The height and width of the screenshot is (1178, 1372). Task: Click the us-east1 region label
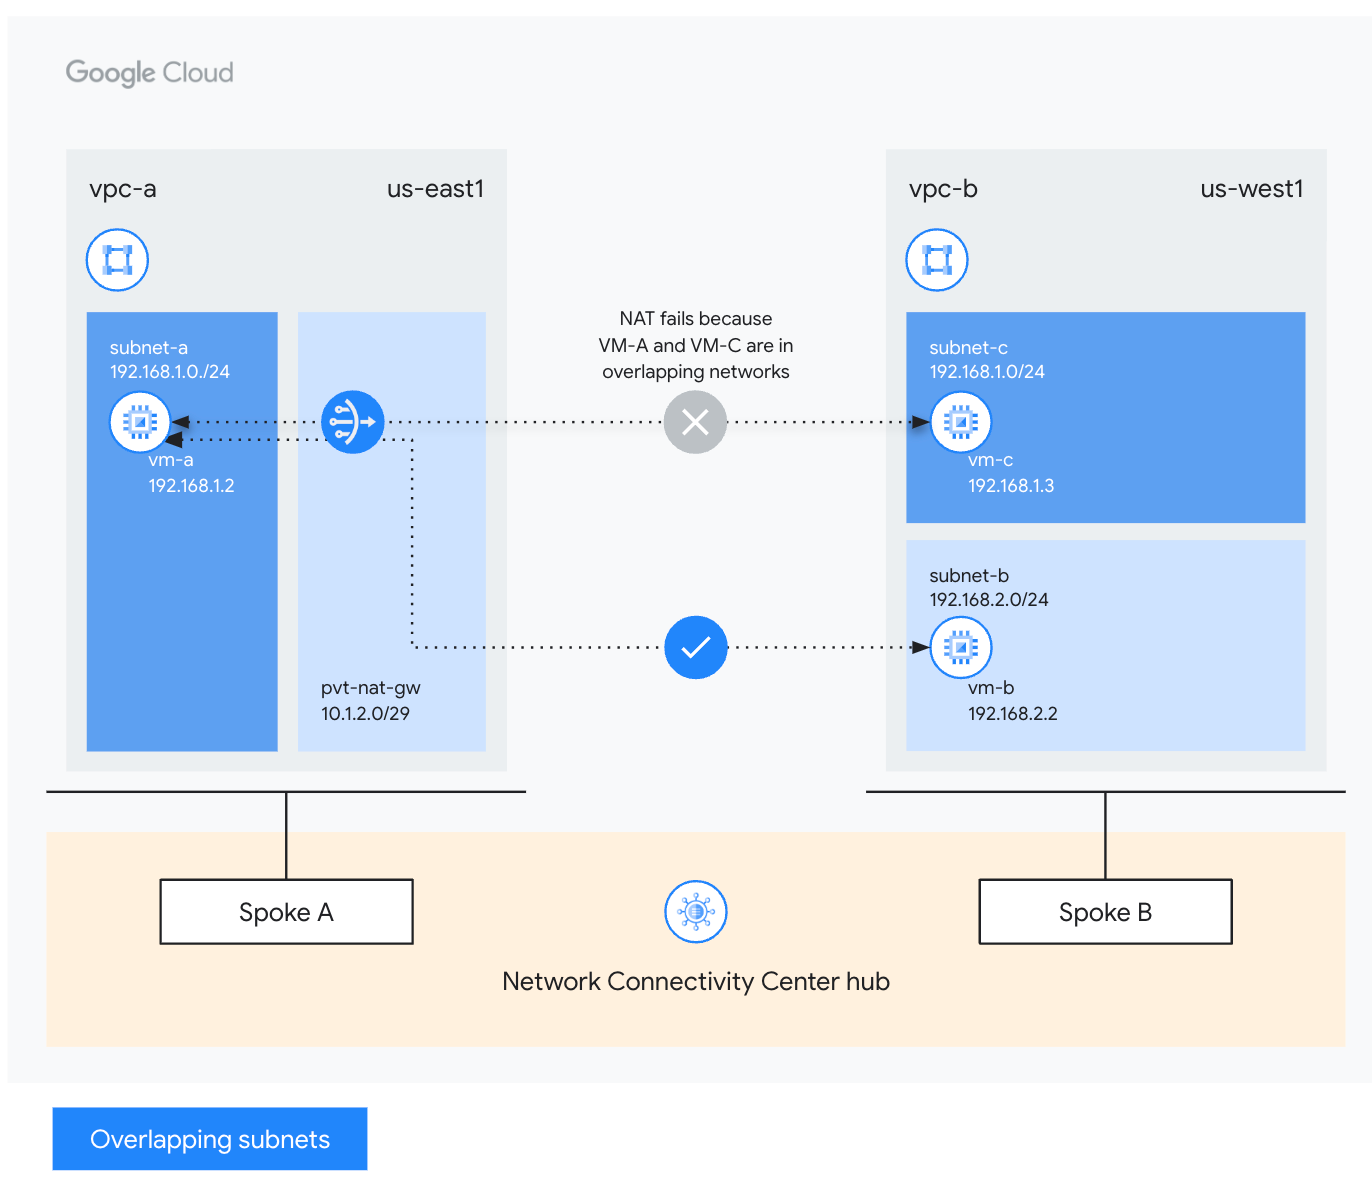tap(435, 189)
